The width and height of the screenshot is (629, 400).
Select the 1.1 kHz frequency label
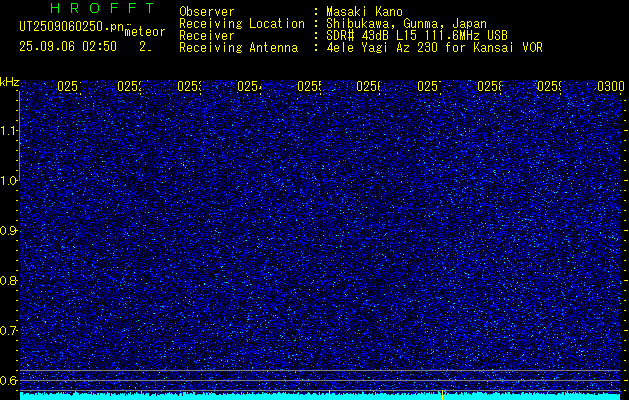(9, 131)
